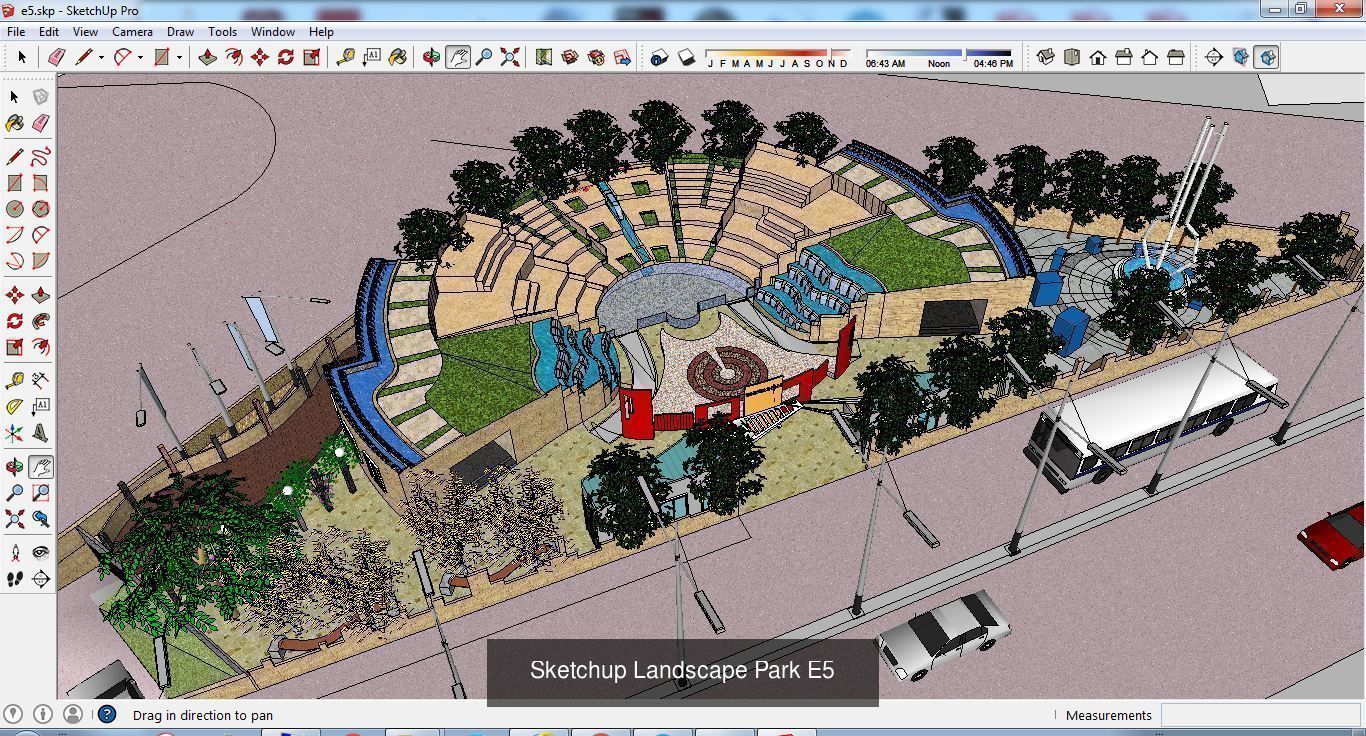Switch to the Back view icon

1150,57
